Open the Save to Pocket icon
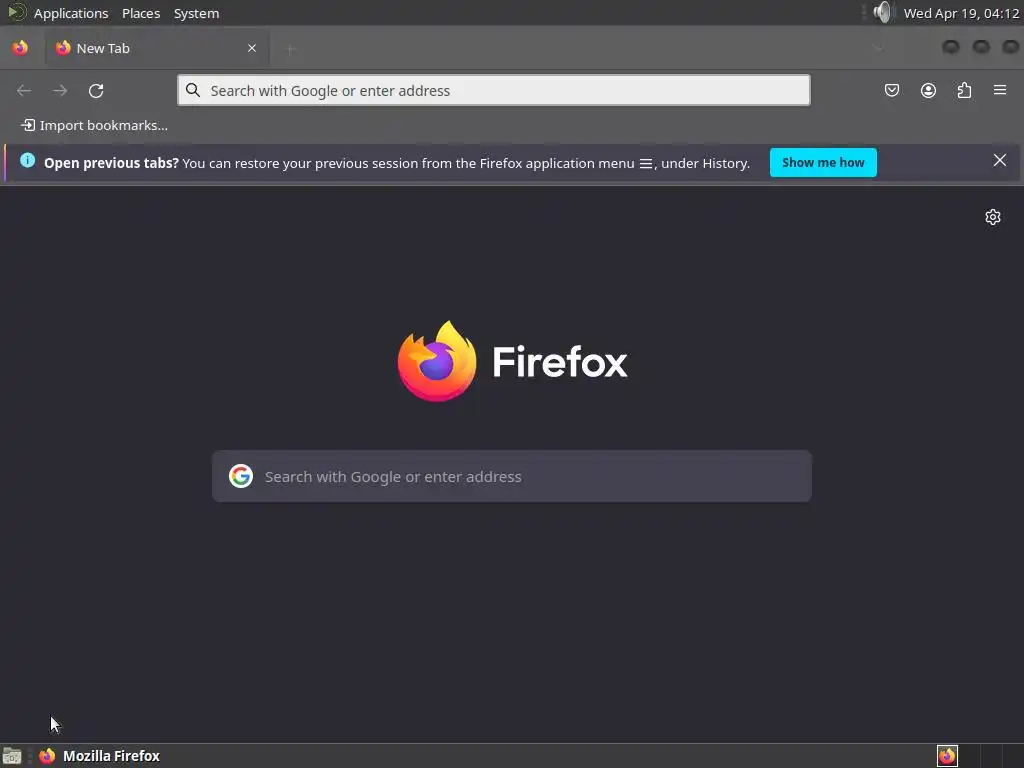 (x=891, y=91)
